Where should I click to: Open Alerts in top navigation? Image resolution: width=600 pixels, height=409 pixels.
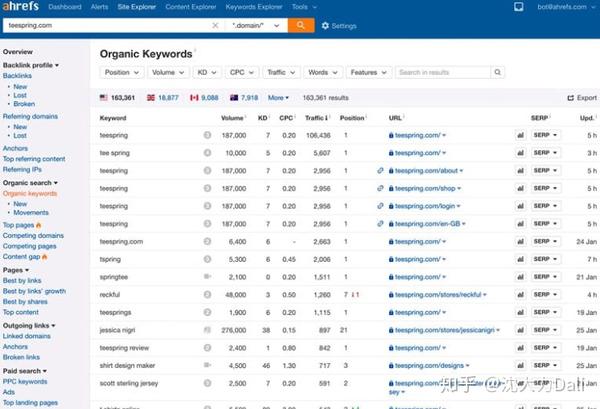[99, 7]
